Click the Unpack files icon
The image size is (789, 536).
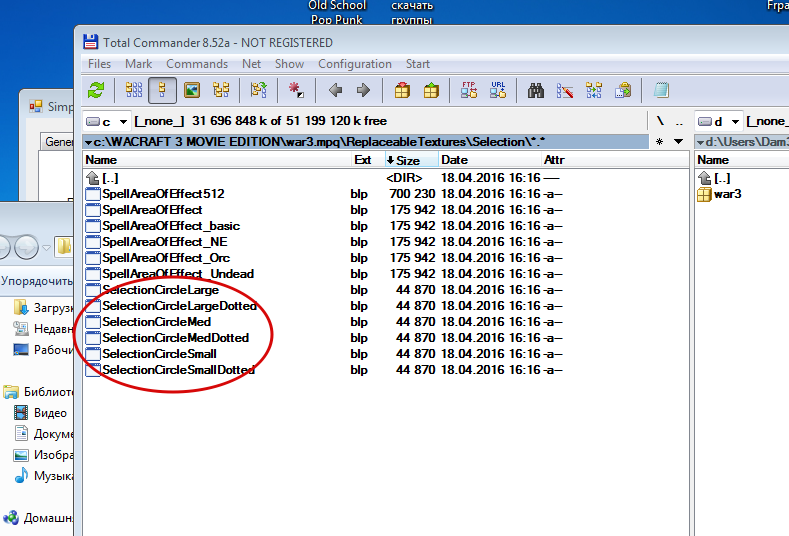pos(431,91)
